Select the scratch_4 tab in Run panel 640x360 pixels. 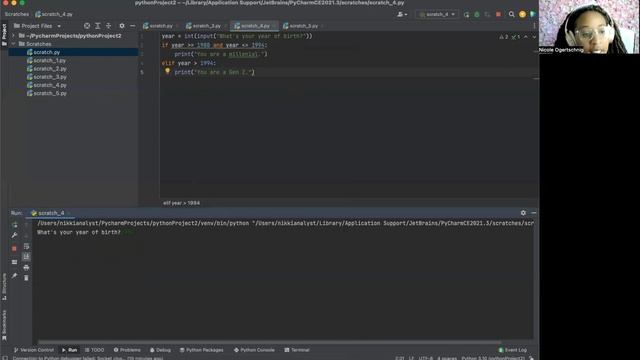51,213
